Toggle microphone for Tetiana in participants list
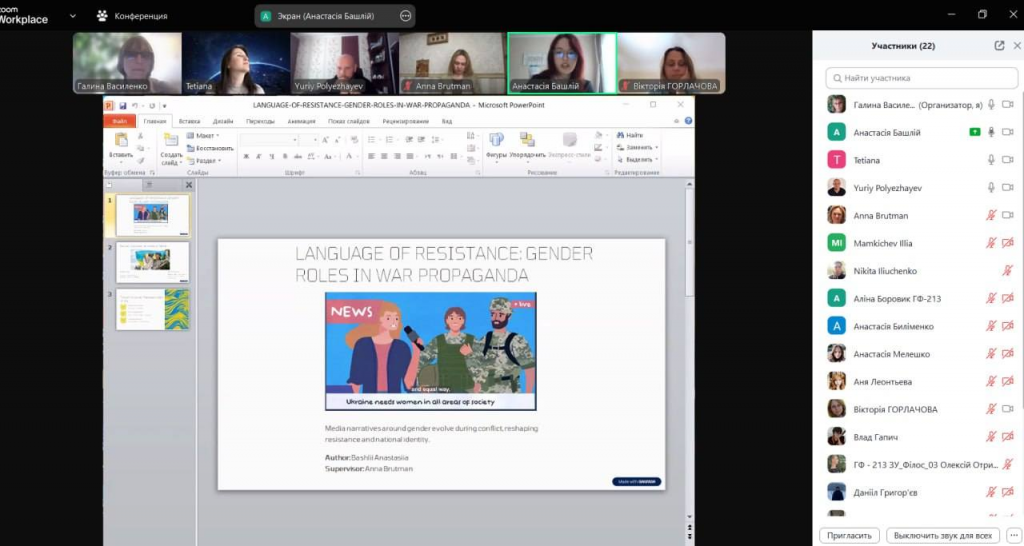Screen dimensions: 1024x546 click(x=991, y=160)
